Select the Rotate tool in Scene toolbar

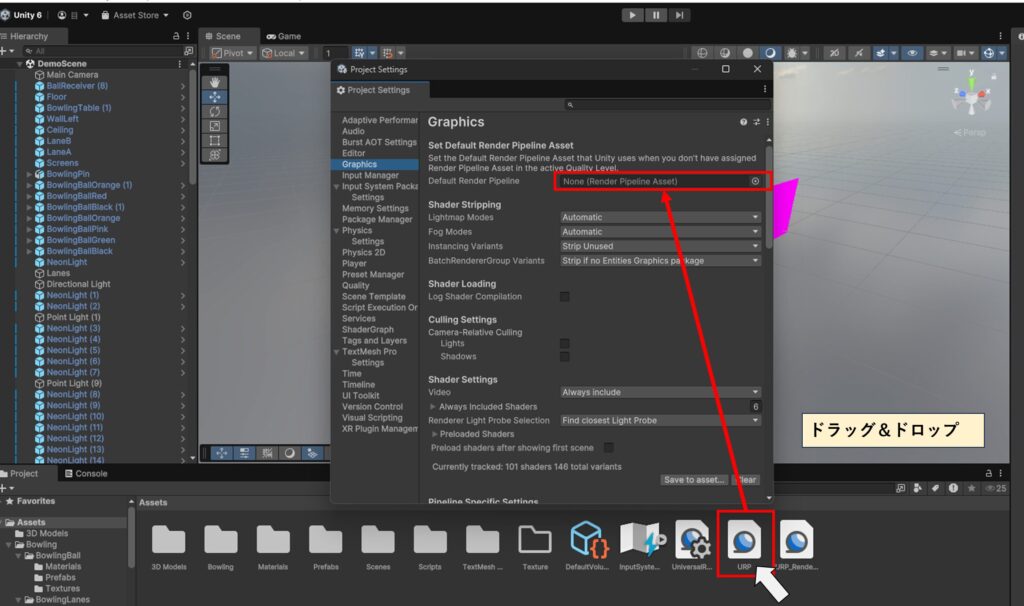pos(214,112)
